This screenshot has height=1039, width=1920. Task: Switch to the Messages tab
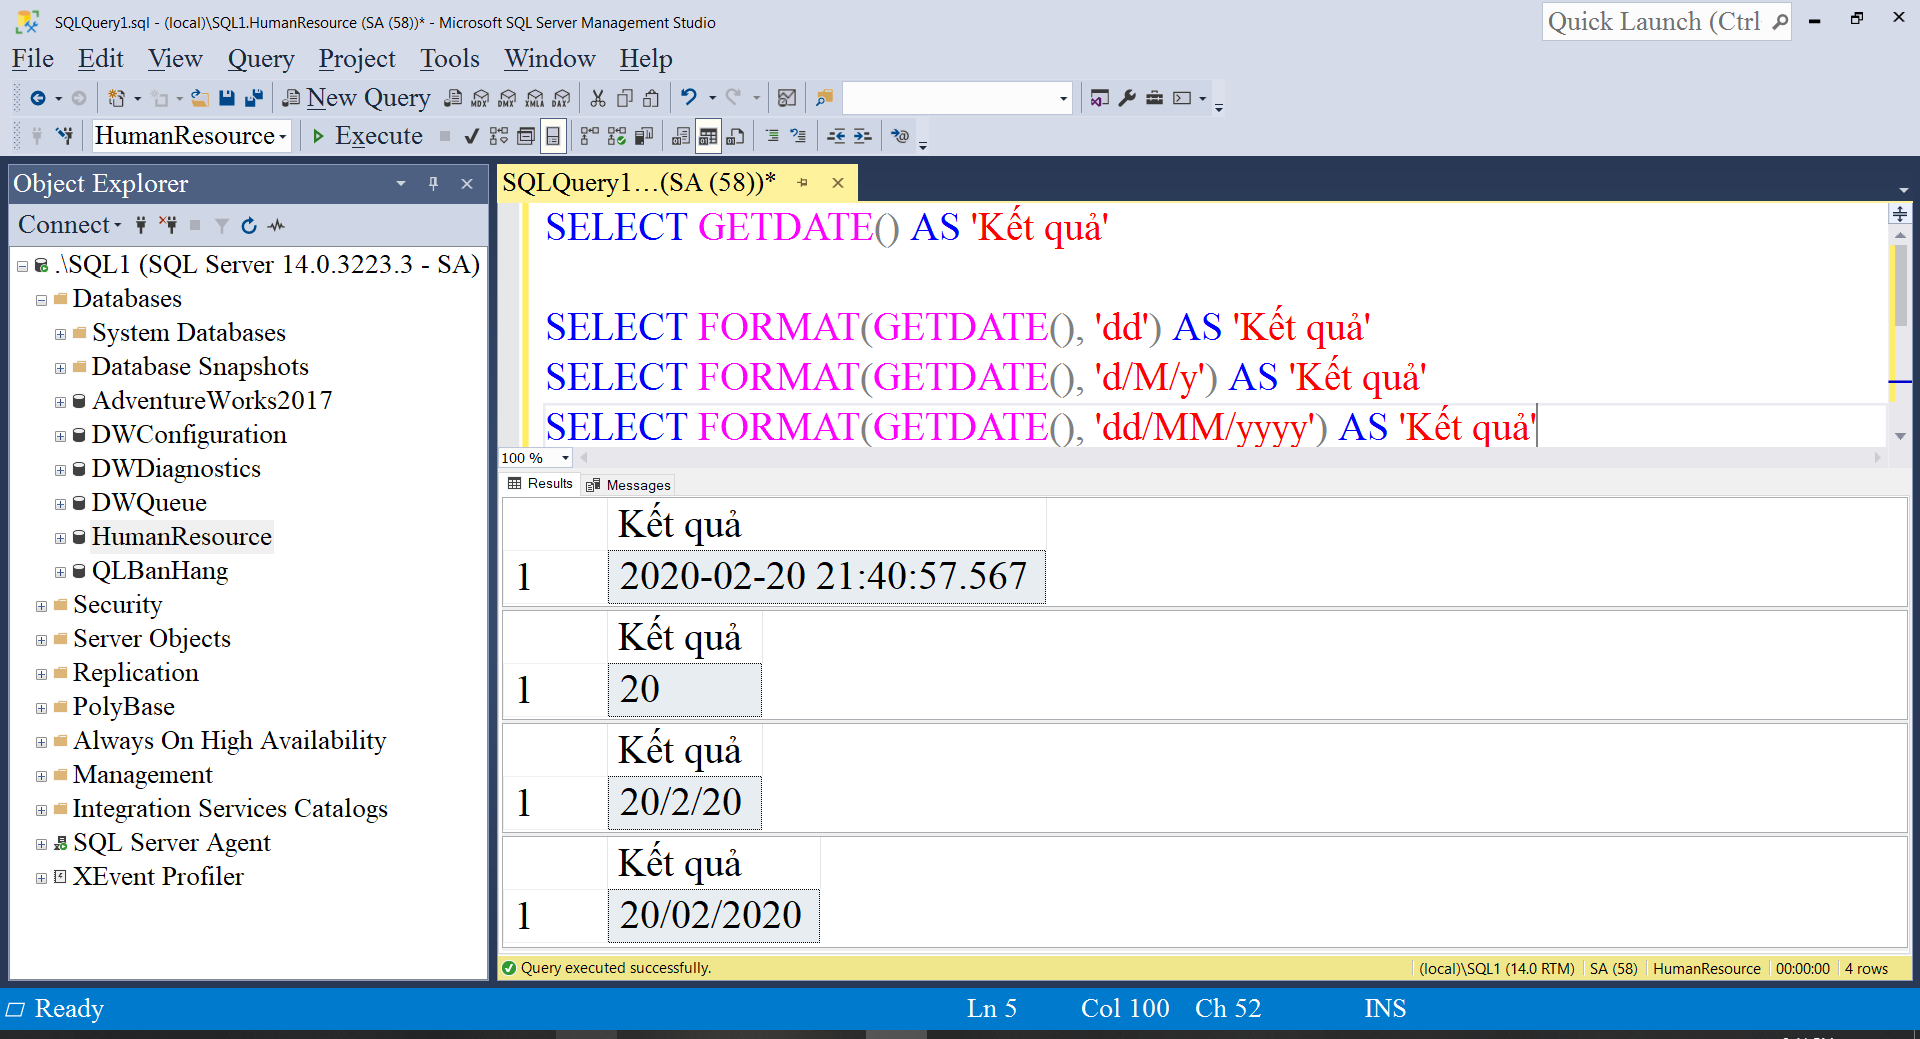click(629, 485)
